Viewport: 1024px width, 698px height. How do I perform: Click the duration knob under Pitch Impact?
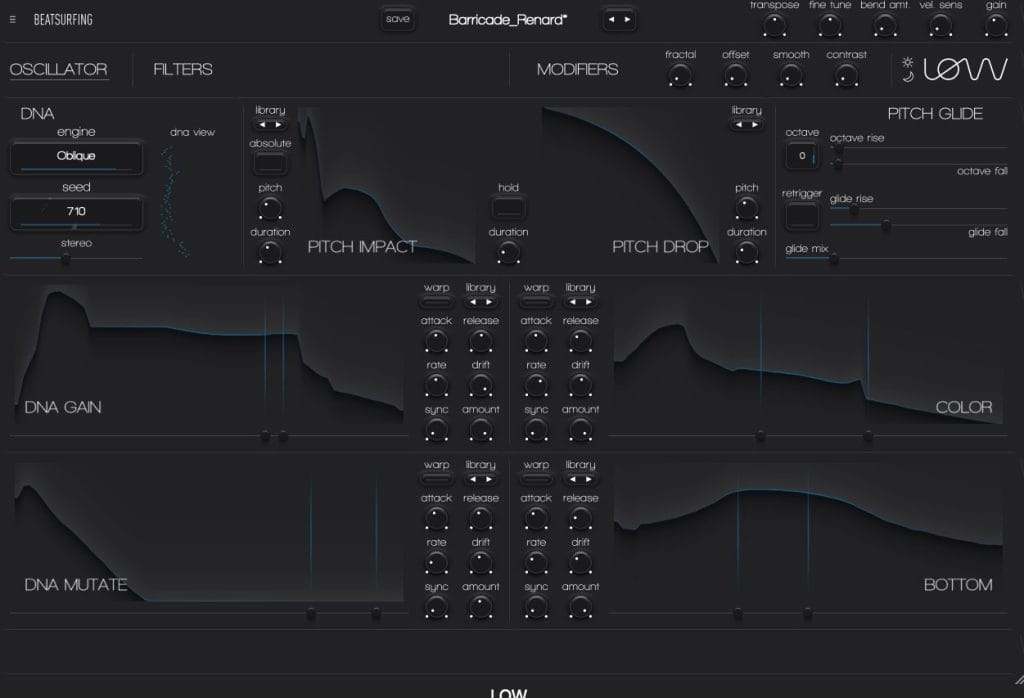click(270, 253)
